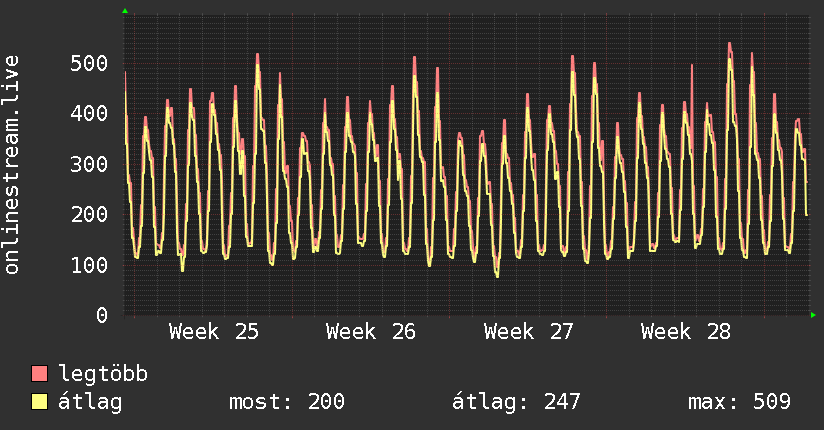Click the green arrow ending the x-axis
Viewport: 824px width, 430px height.
[813, 315]
